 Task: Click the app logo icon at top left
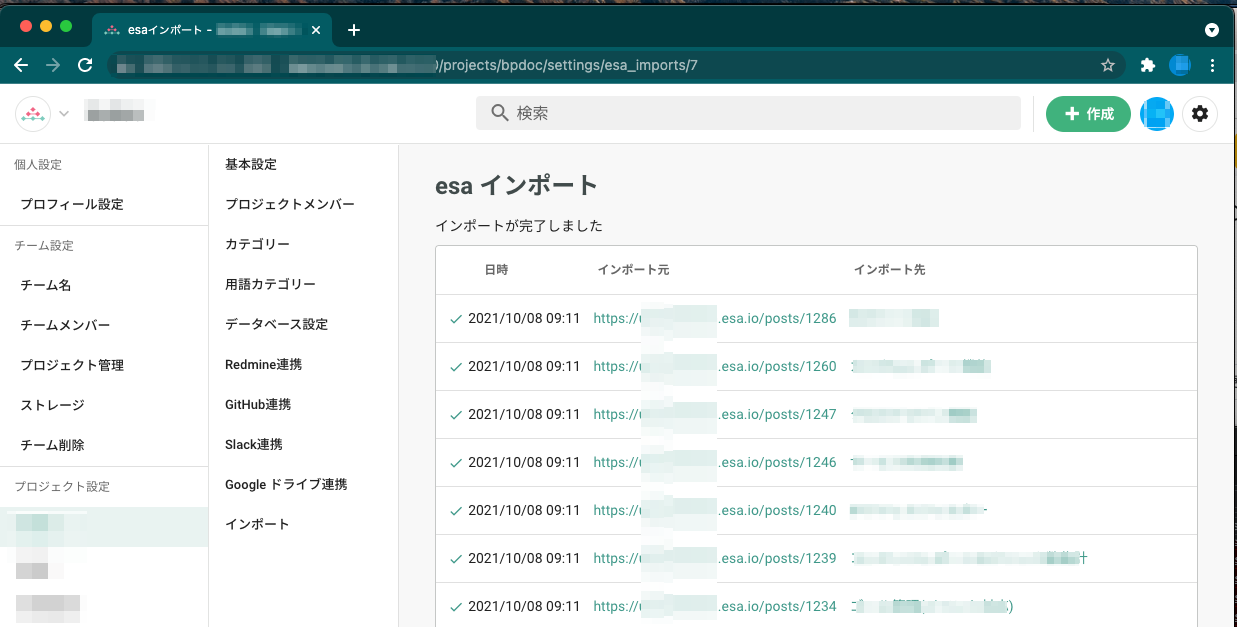pos(33,114)
